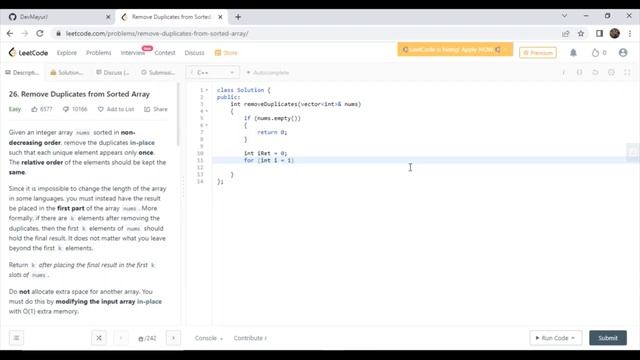Bookmark this page star

coord(581,33)
